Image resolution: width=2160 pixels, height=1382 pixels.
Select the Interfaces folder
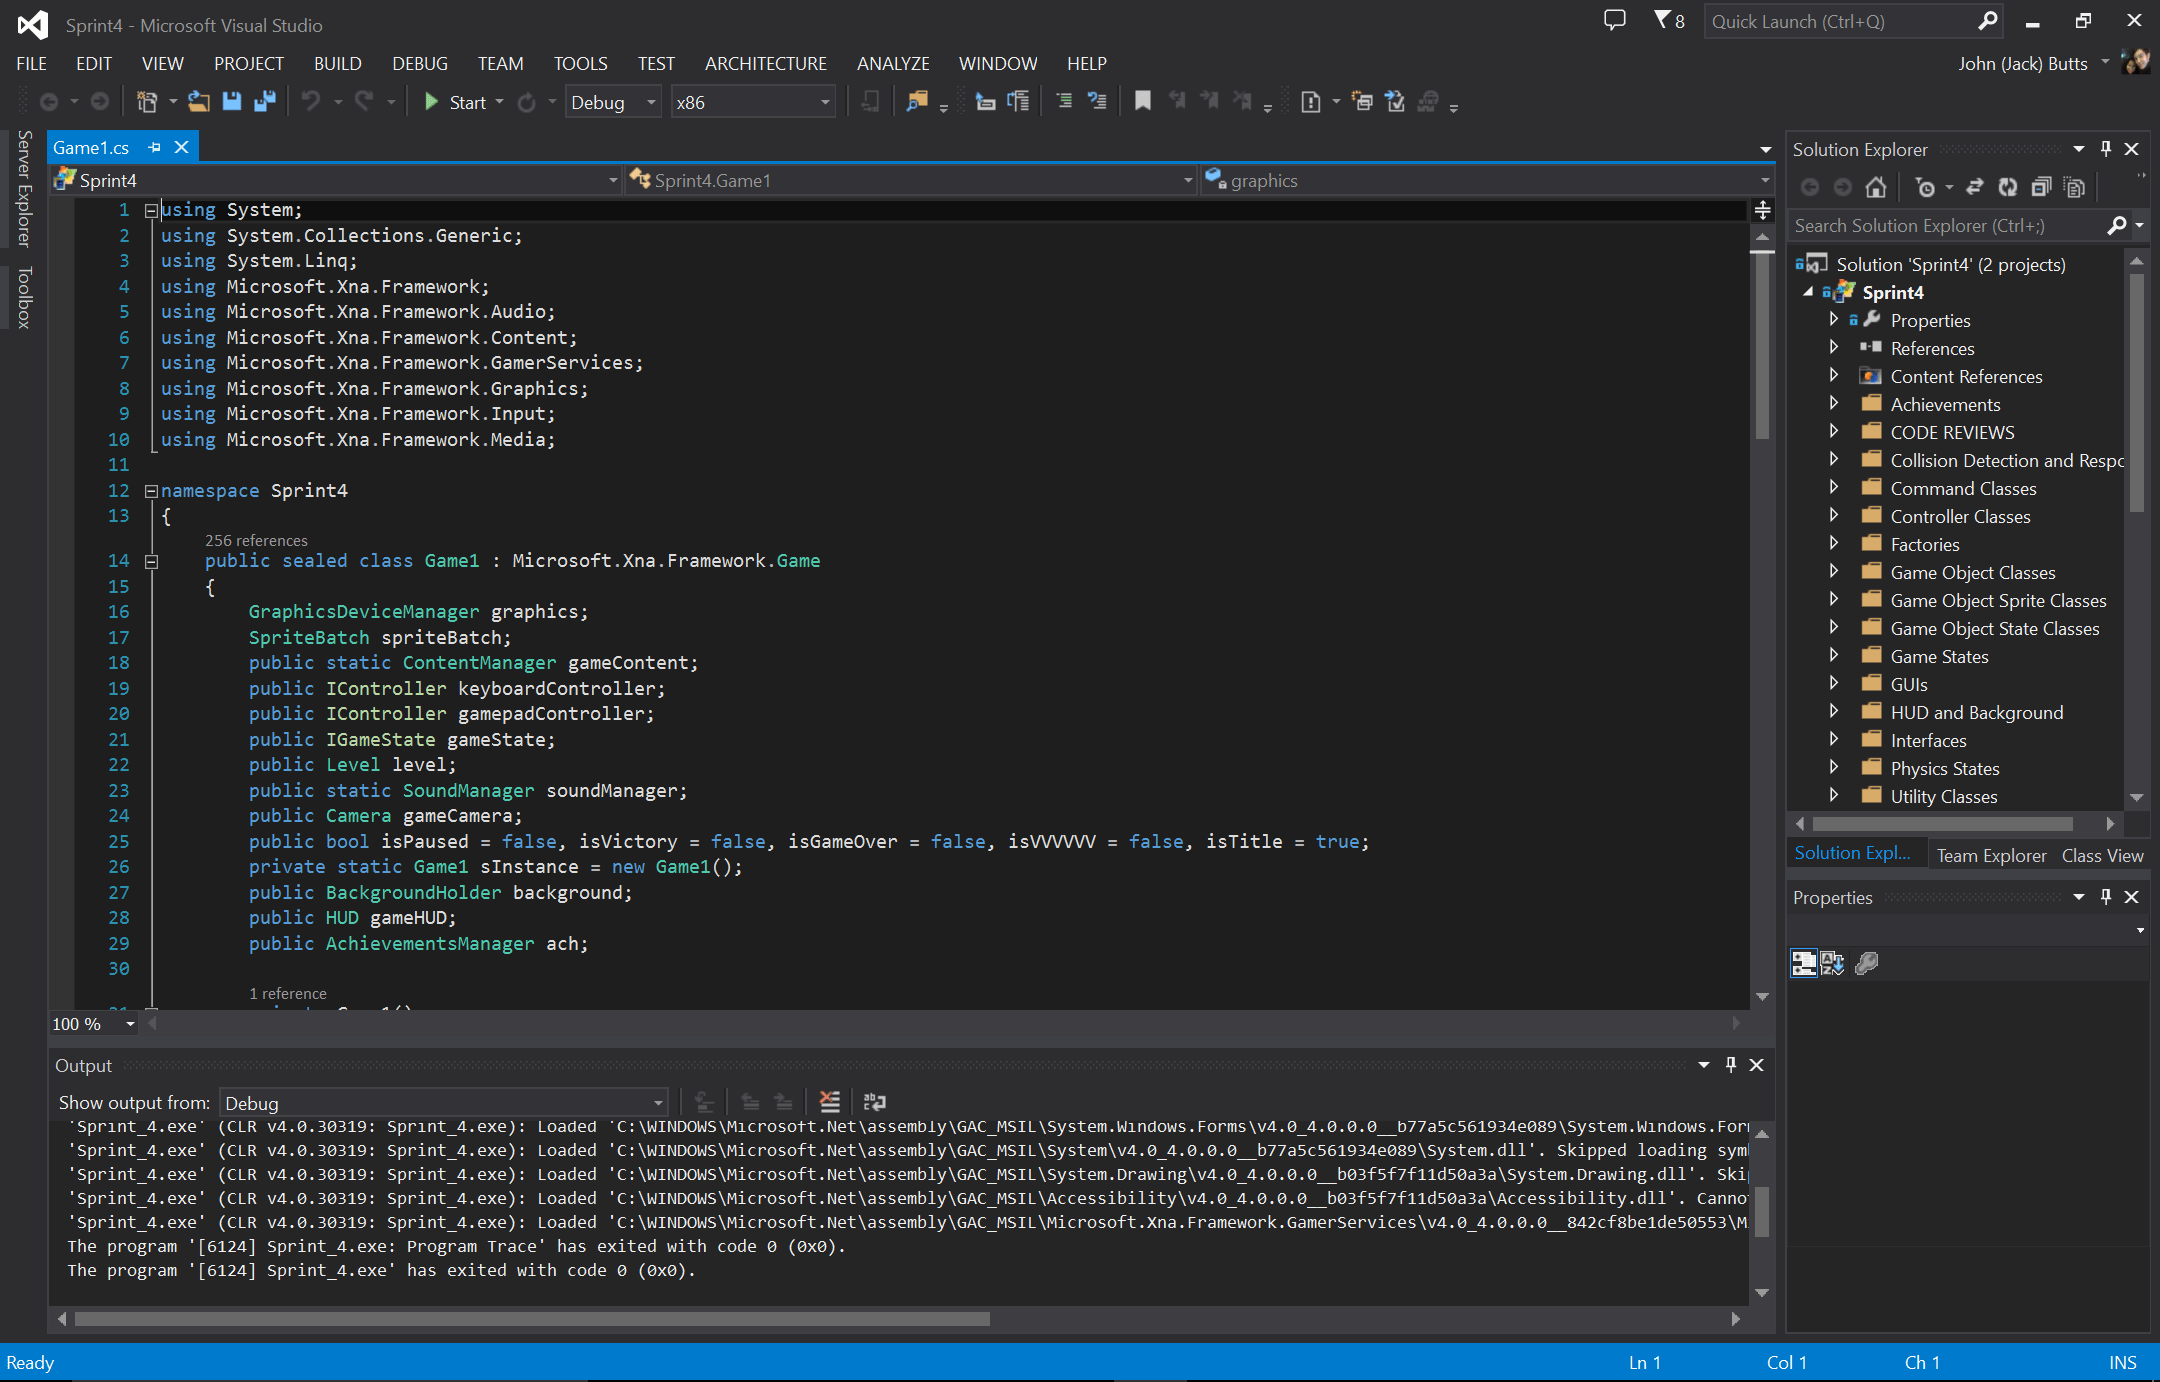pyautogui.click(x=1928, y=740)
